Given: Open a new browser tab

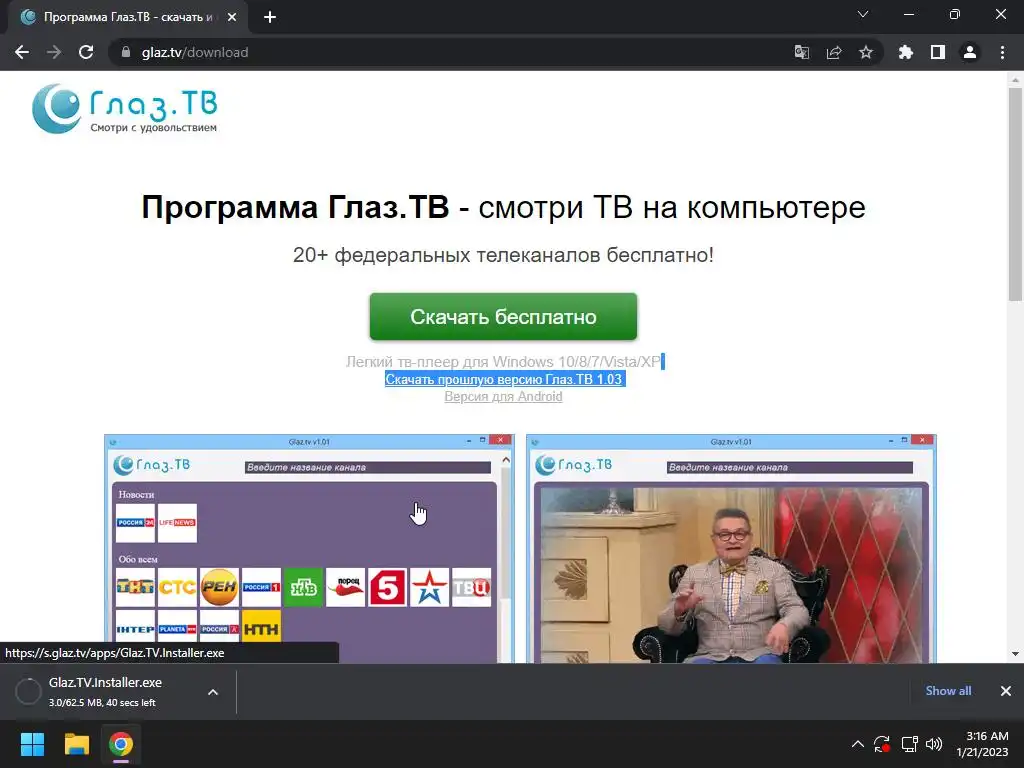Looking at the screenshot, I should (x=270, y=17).
